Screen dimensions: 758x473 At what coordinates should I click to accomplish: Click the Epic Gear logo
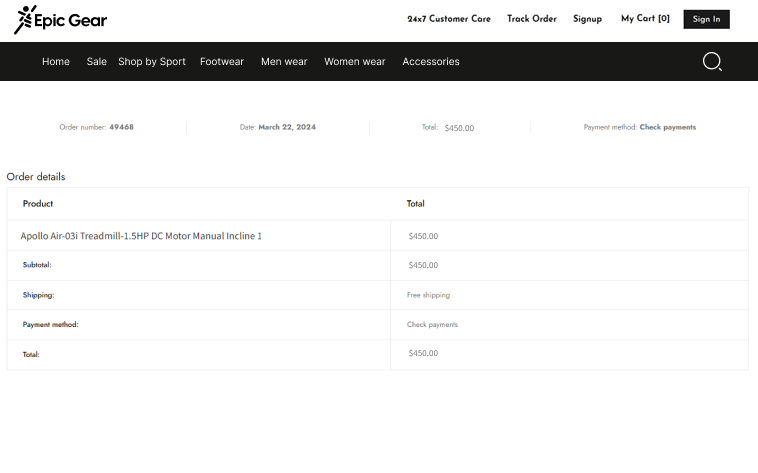[x=60, y=20]
